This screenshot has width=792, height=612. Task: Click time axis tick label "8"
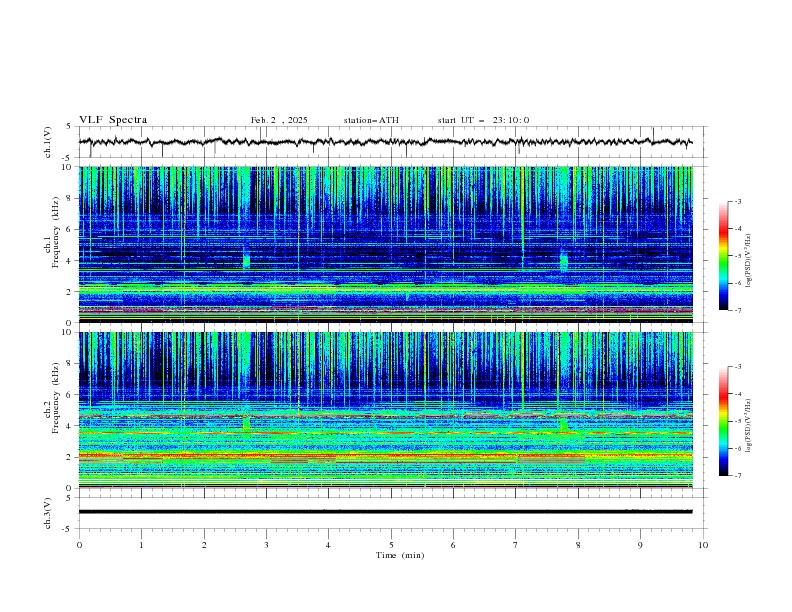(x=578, y=545)
